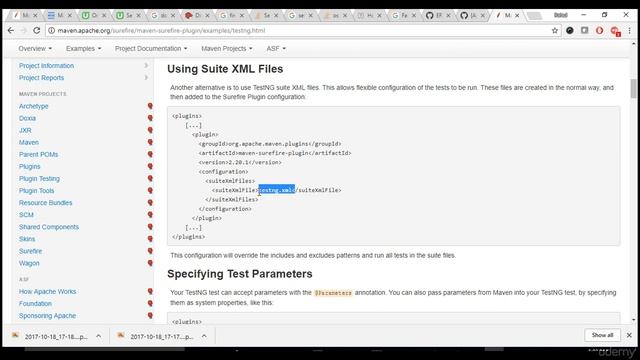Click the external link icon beside SCM
Screen dimensions: 640x360
coord(150,215)
